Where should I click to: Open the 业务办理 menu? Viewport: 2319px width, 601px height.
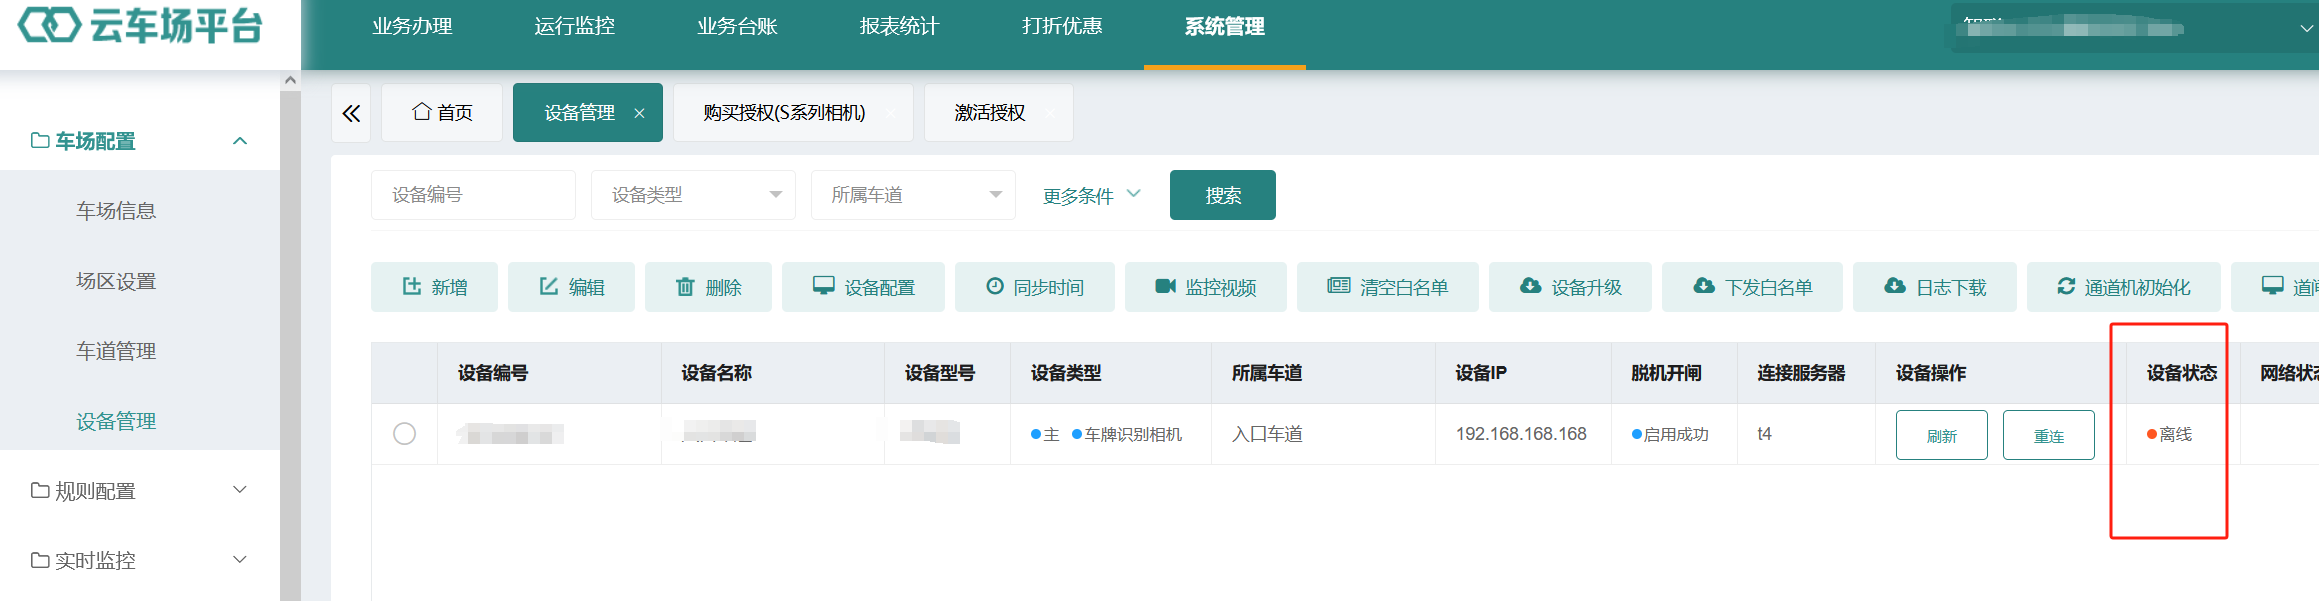tap(412, 27)
